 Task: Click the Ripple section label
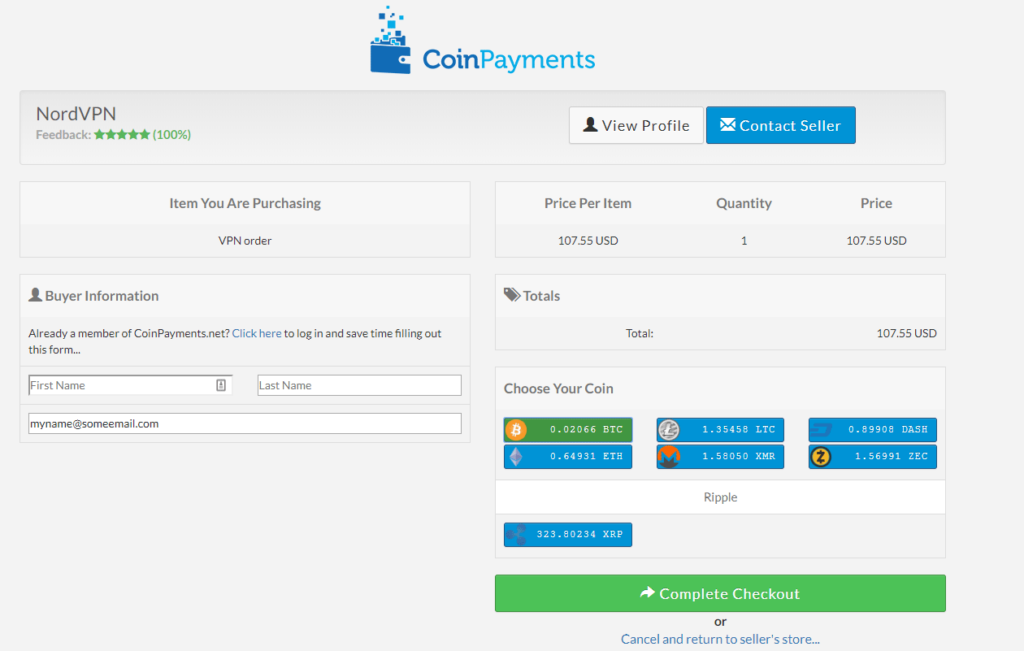tap(720, 497)
